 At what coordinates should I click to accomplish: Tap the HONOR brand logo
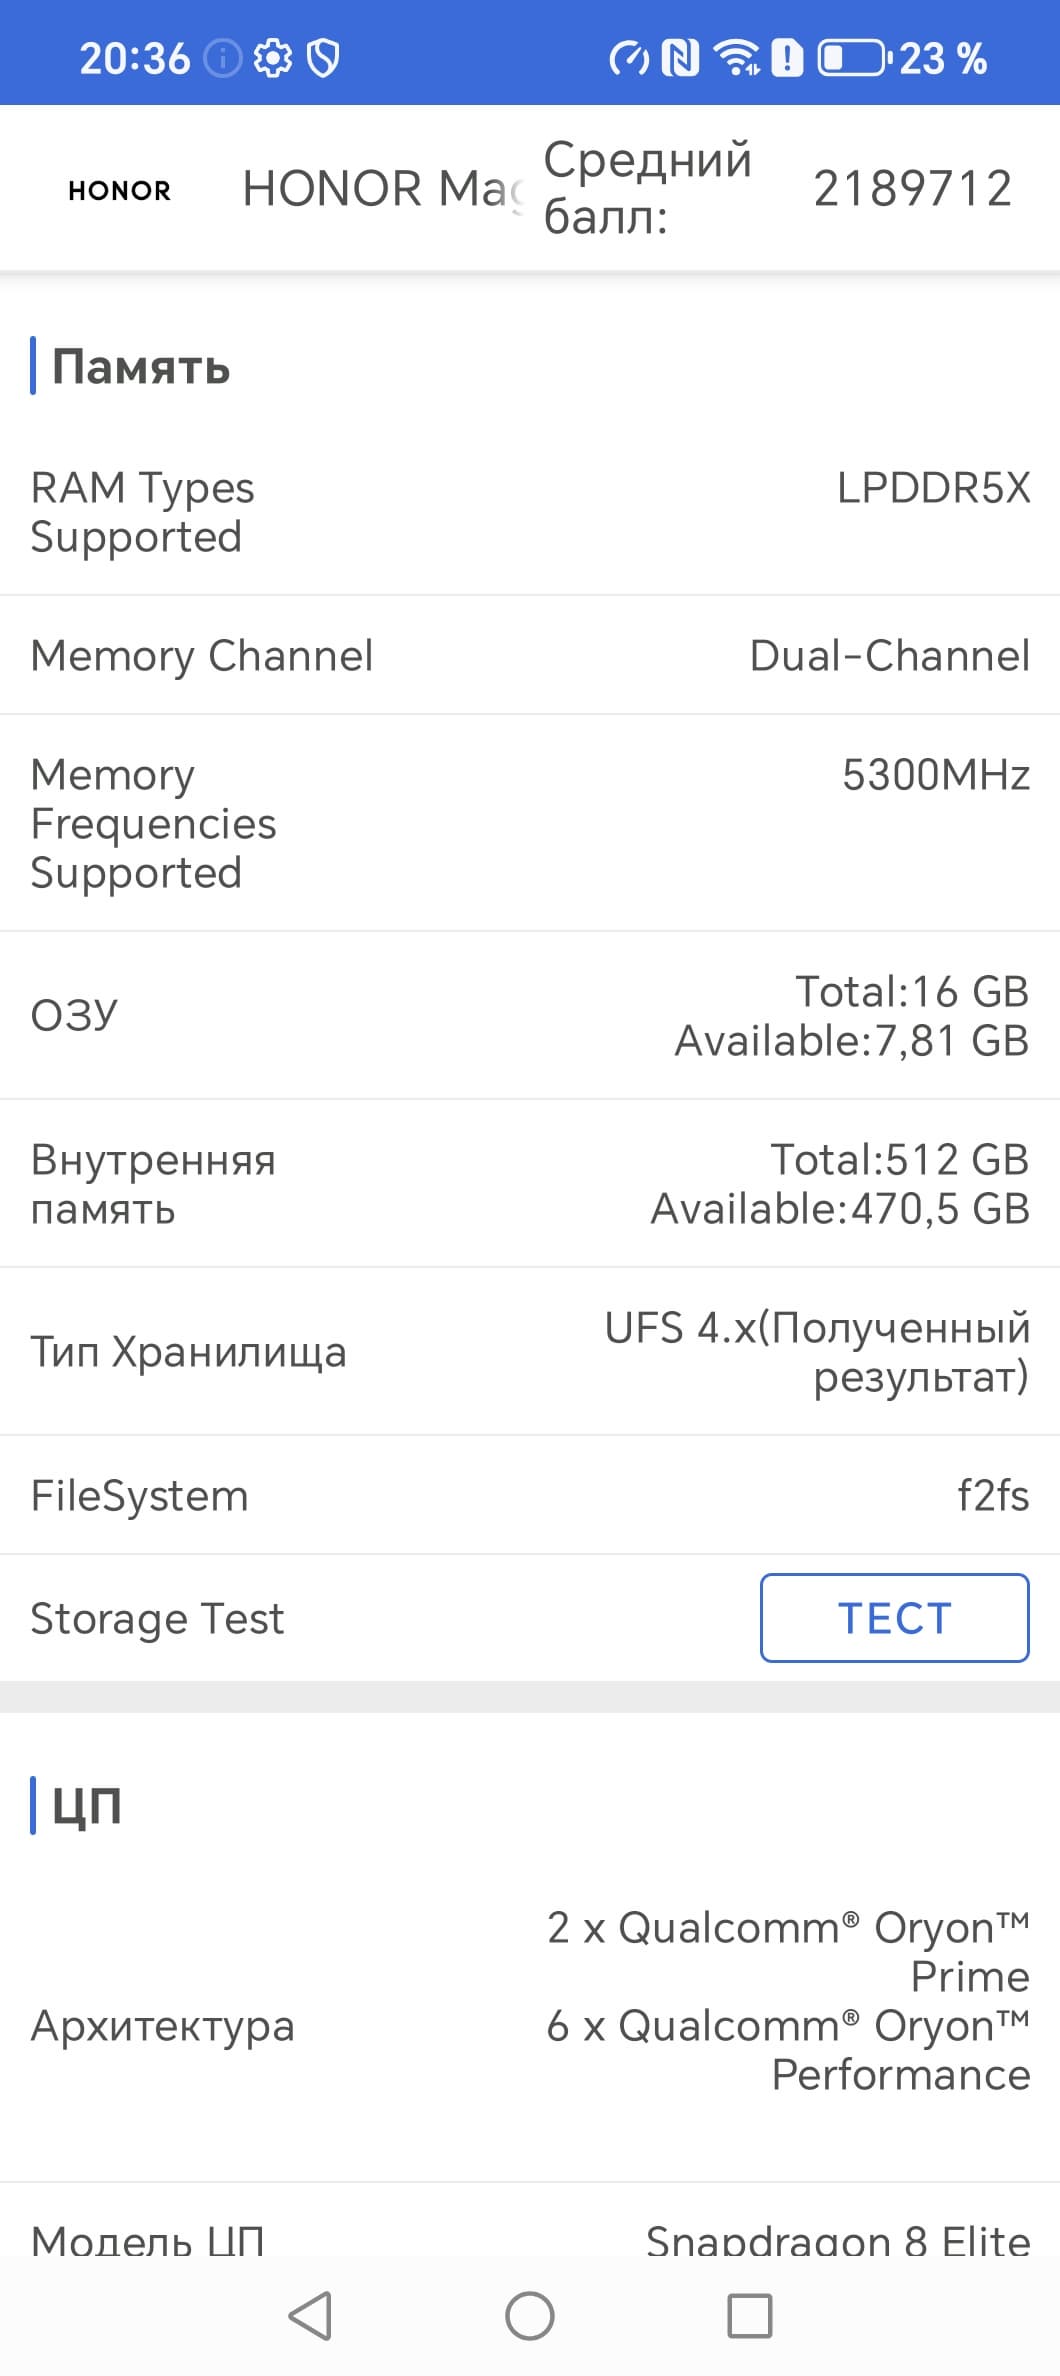(119, 190)
